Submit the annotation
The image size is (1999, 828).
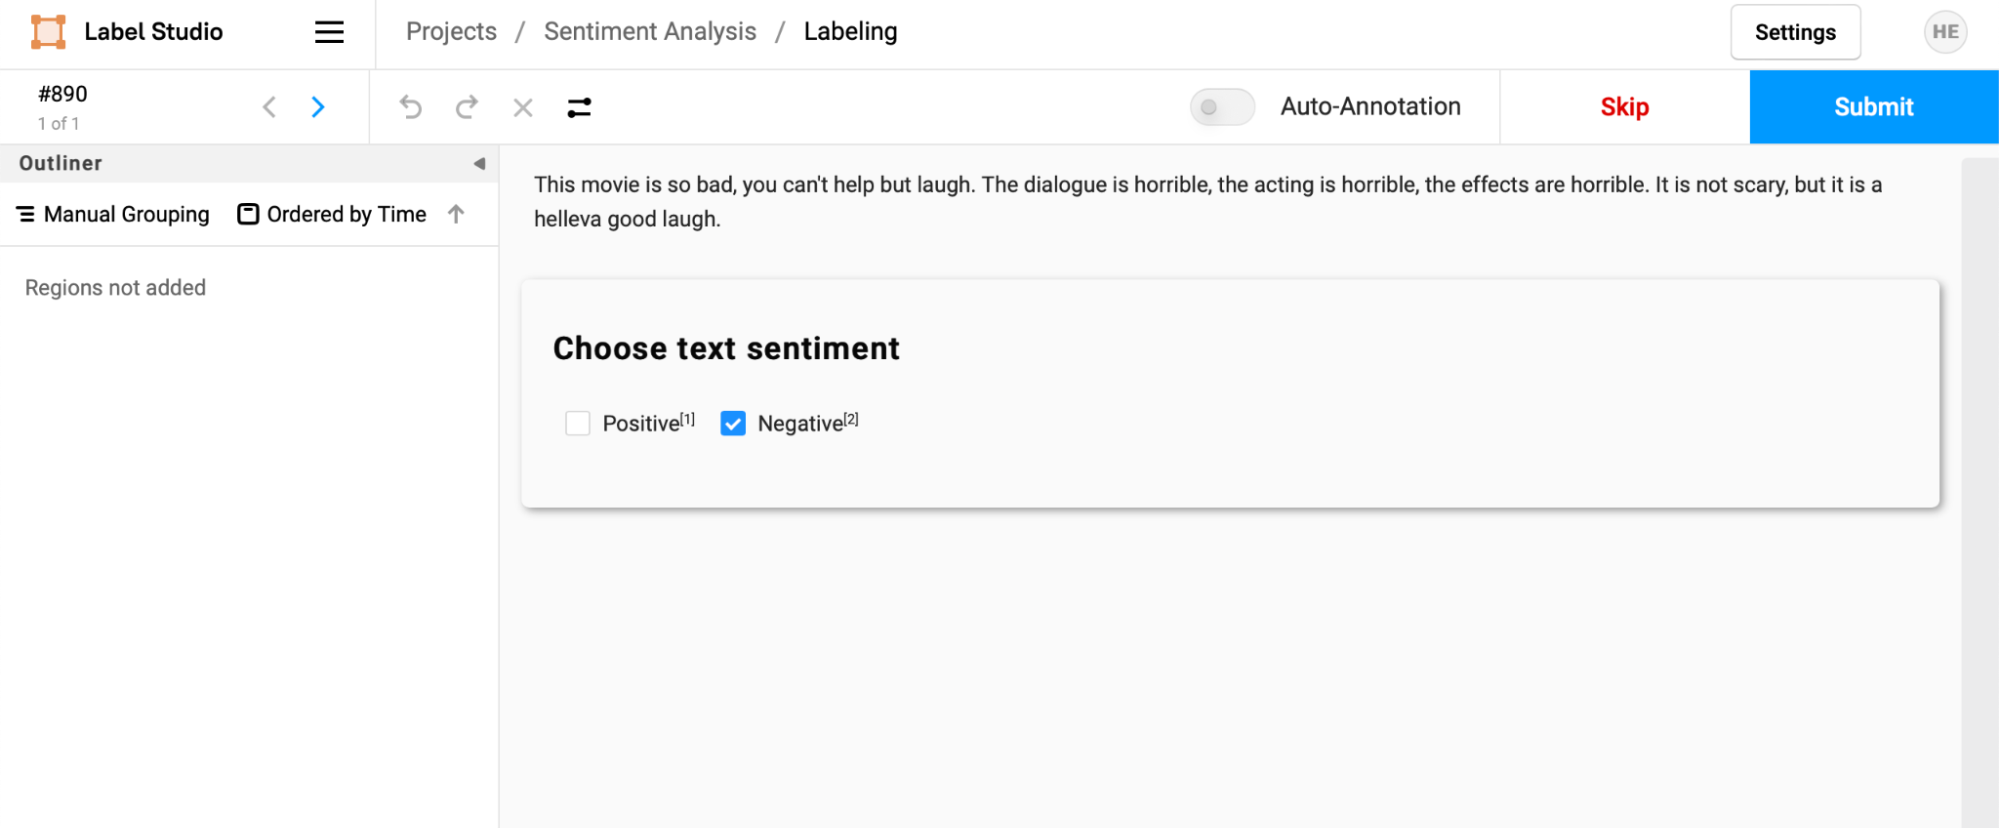[1874, 107]
